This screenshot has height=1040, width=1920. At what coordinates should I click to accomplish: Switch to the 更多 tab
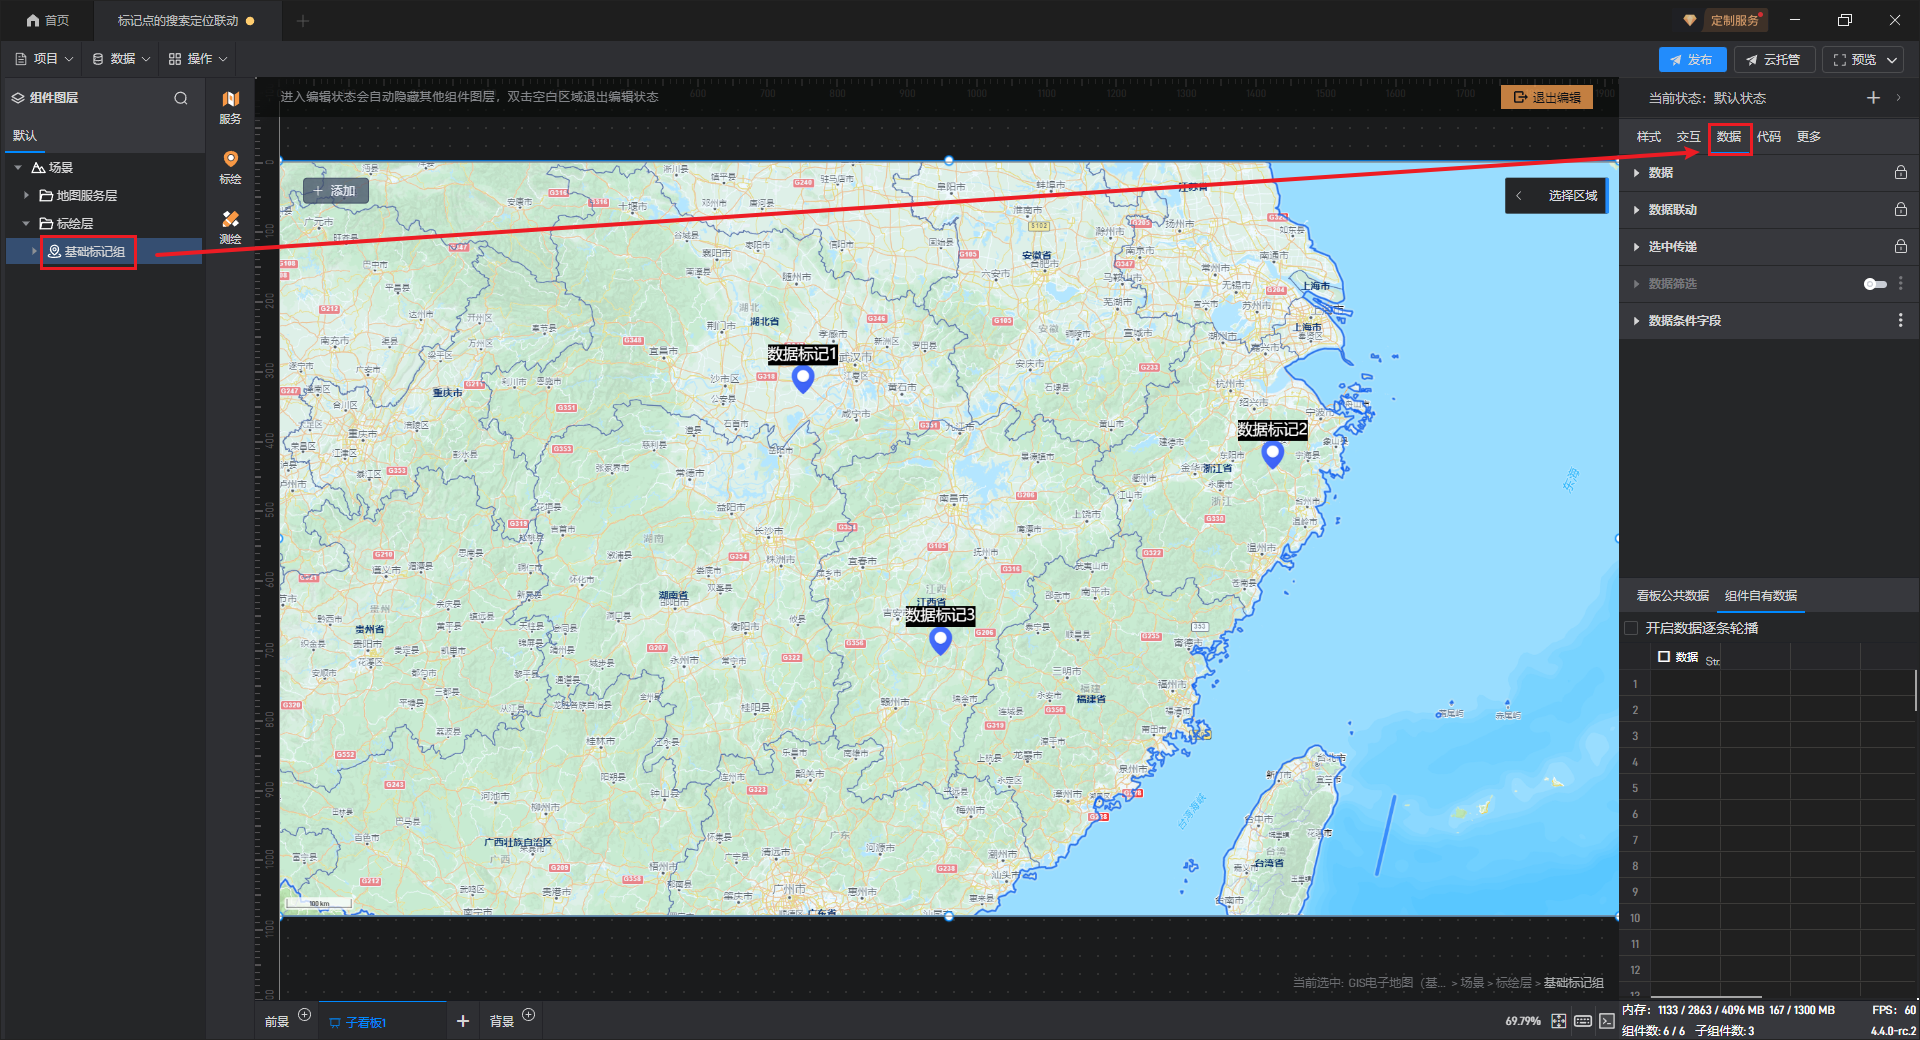[x=1809, y=137]
